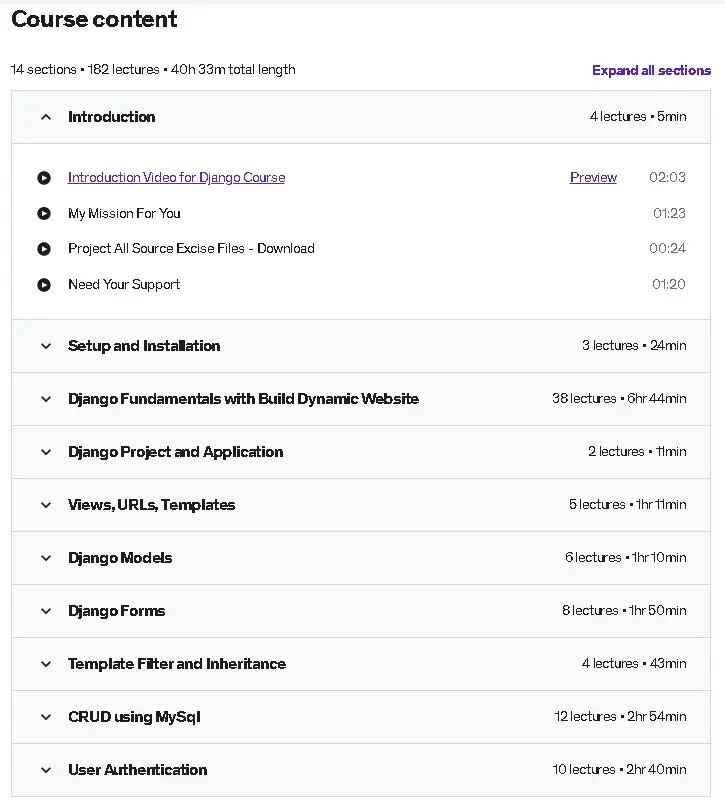
Task: Click Project All Source Excise Files - Download
Action: pyautogui.click(x=191, y=248)
